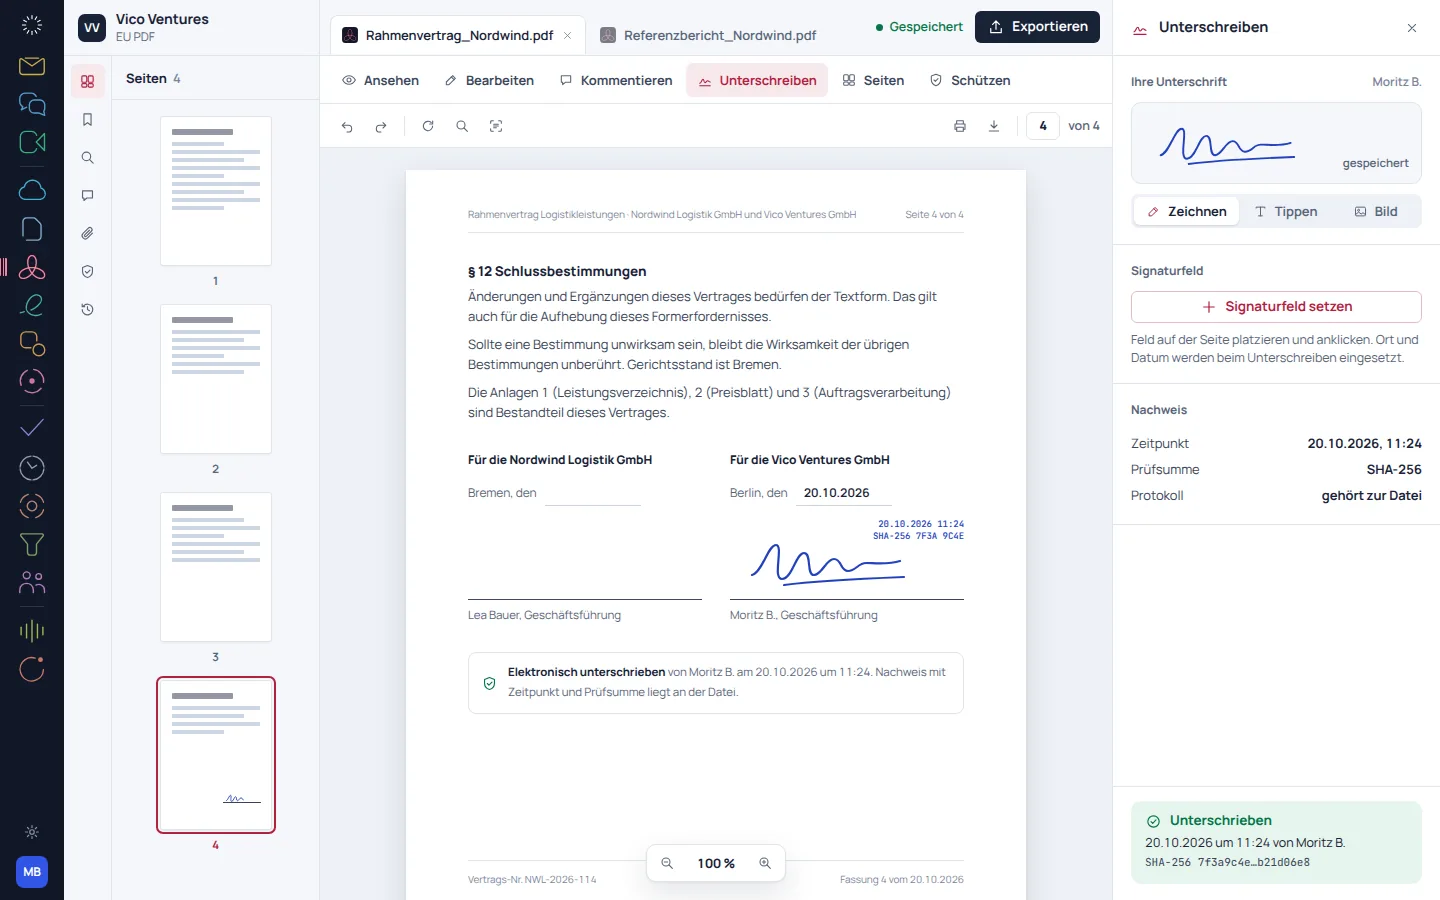This screenshot has height=900, width=1440.
Task: Close the Unterschreiben side panel
Action: pos(1412,28)
